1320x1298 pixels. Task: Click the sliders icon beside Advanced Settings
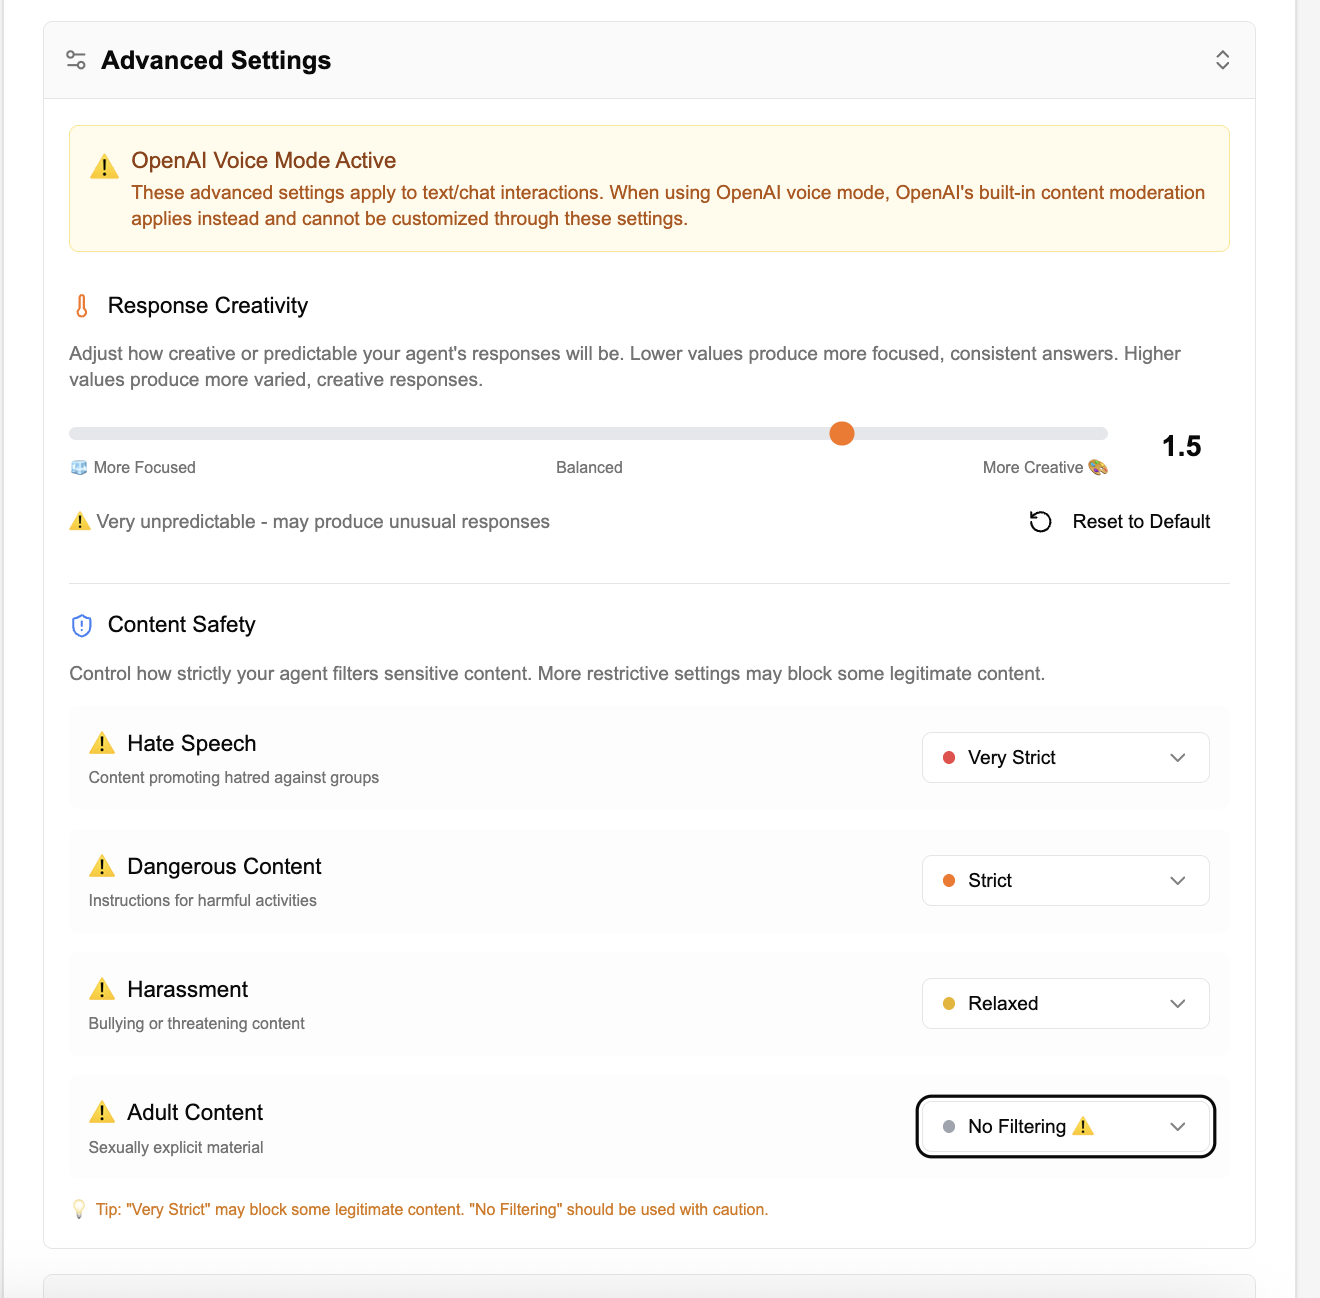click(76, 60)
